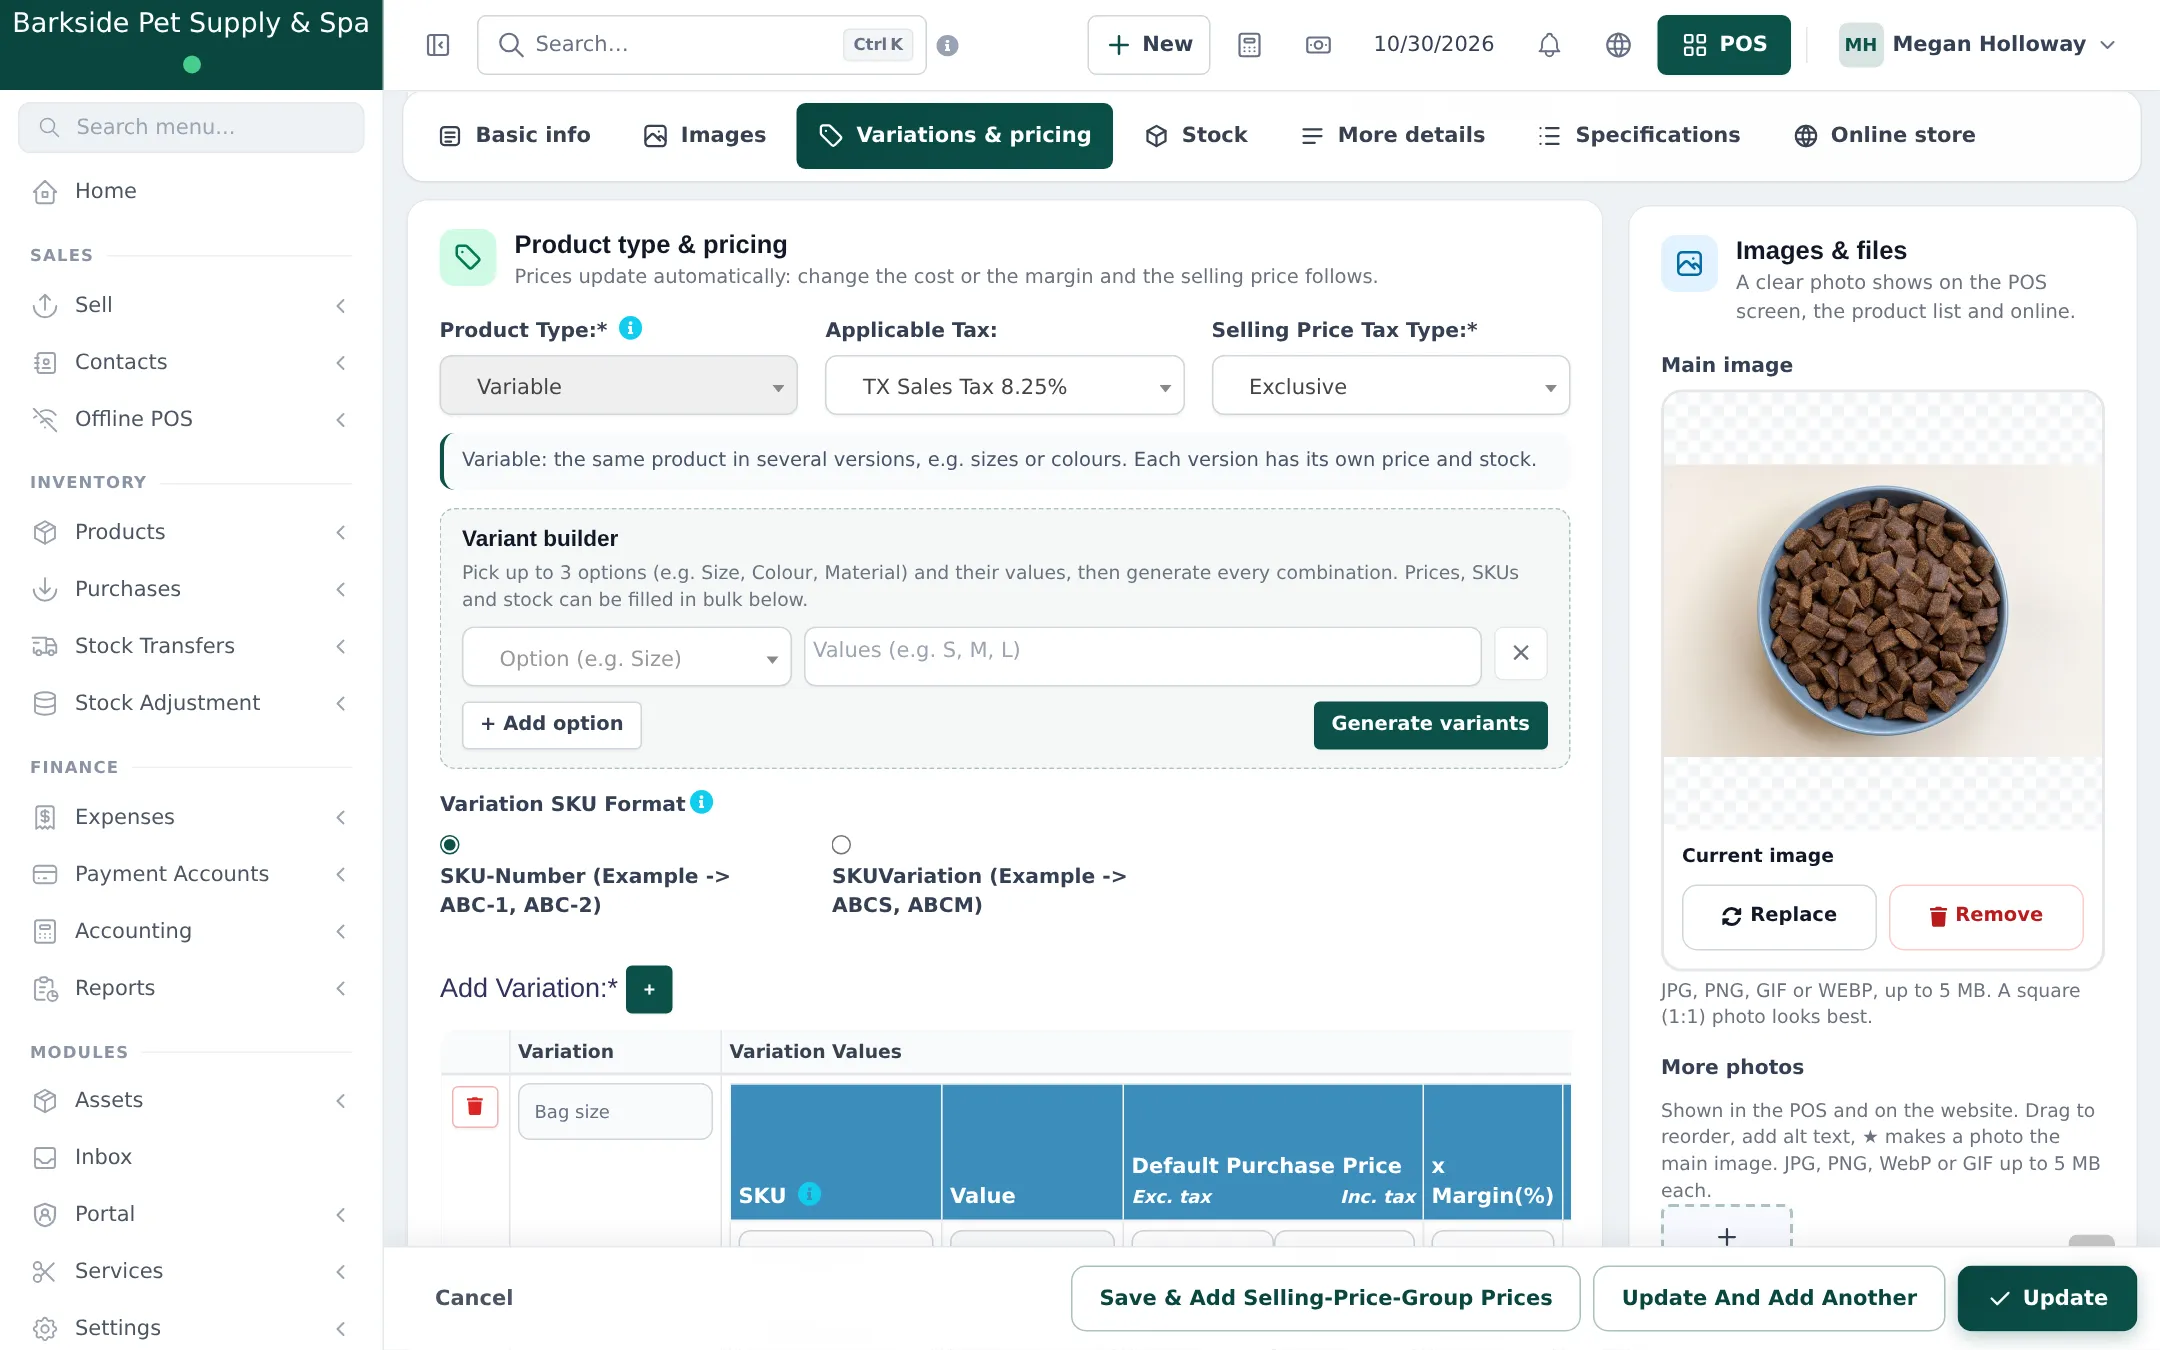Image resolution: width=2160 pixels, height=1350 pixels.
Task: Open the Applicable Tax dropdown
Action: point(1004,386)
